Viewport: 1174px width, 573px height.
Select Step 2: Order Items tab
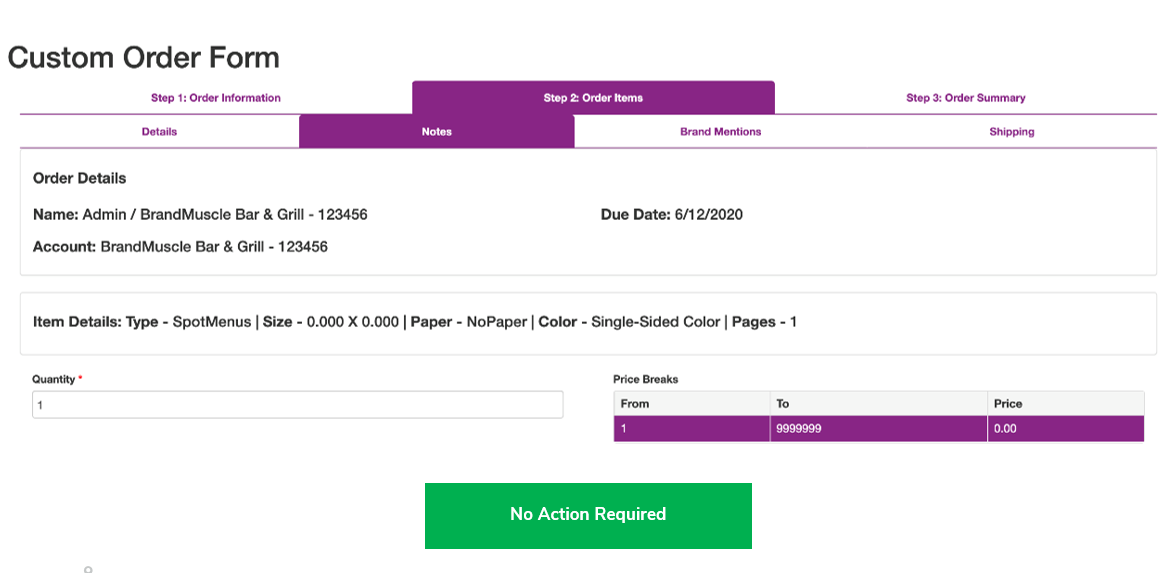click(593, 97)
